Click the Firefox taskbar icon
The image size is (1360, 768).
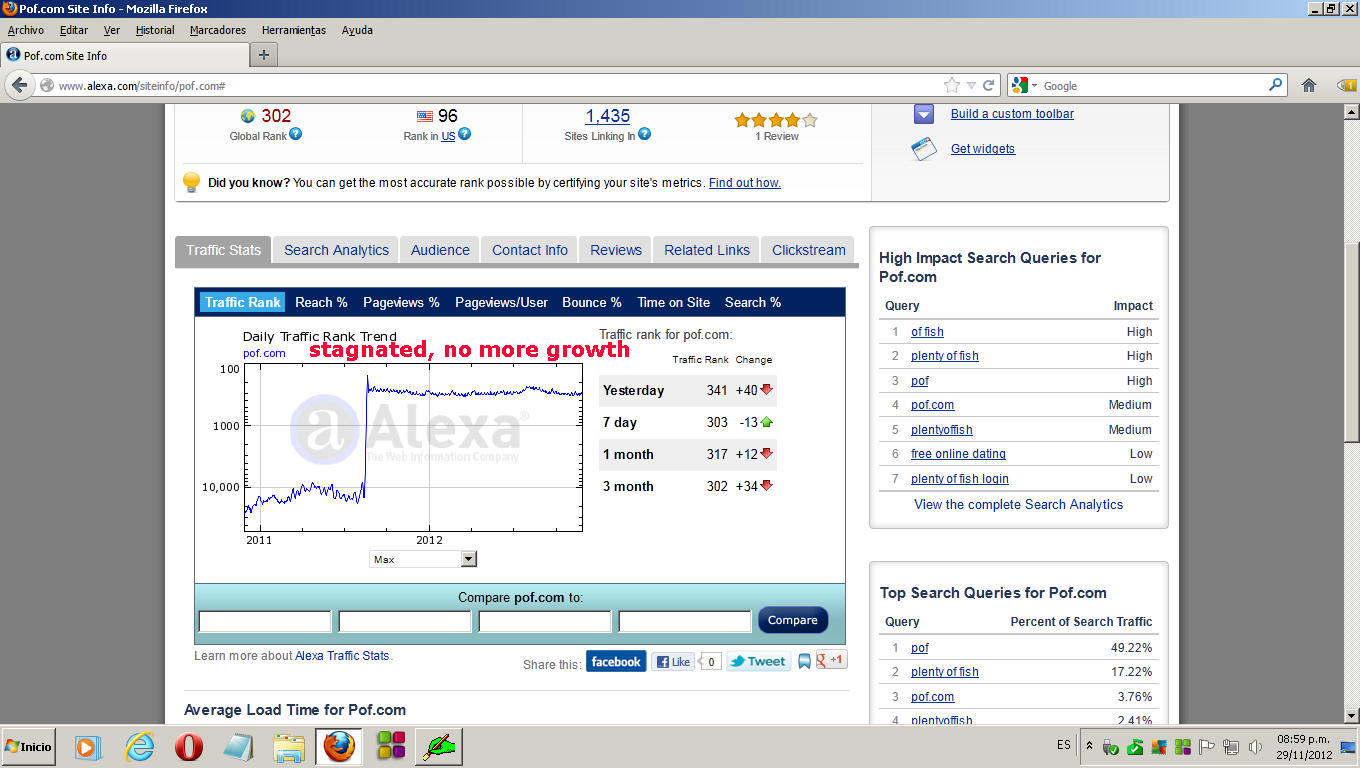pos(339,747)
